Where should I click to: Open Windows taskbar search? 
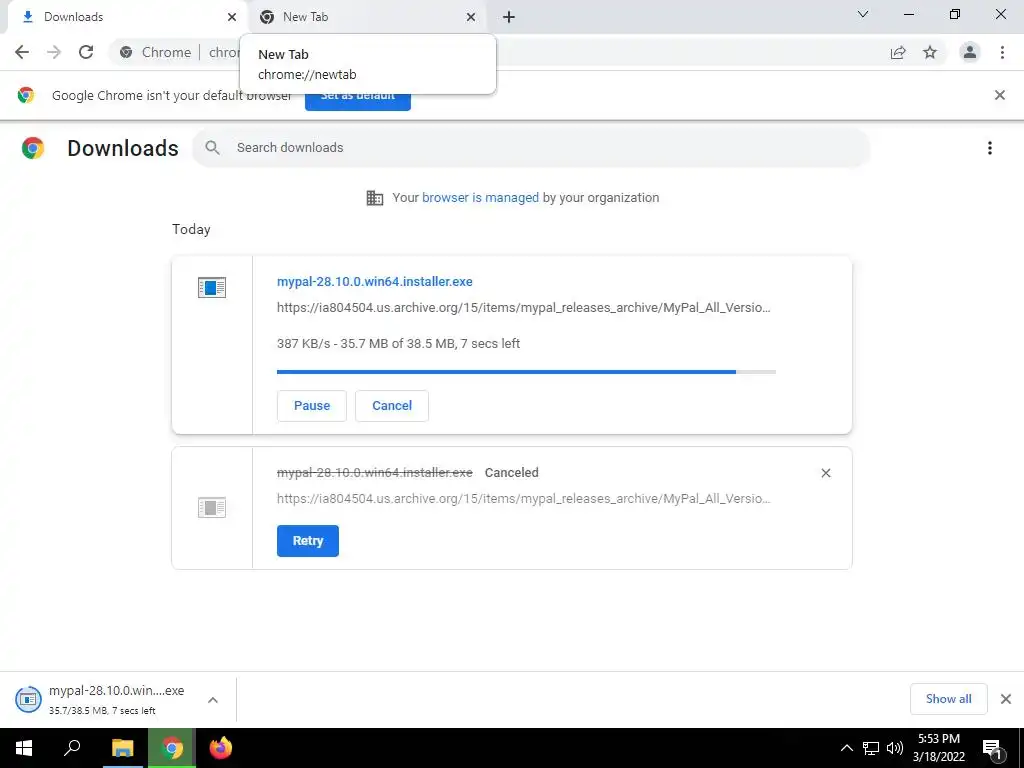[72, 748]
